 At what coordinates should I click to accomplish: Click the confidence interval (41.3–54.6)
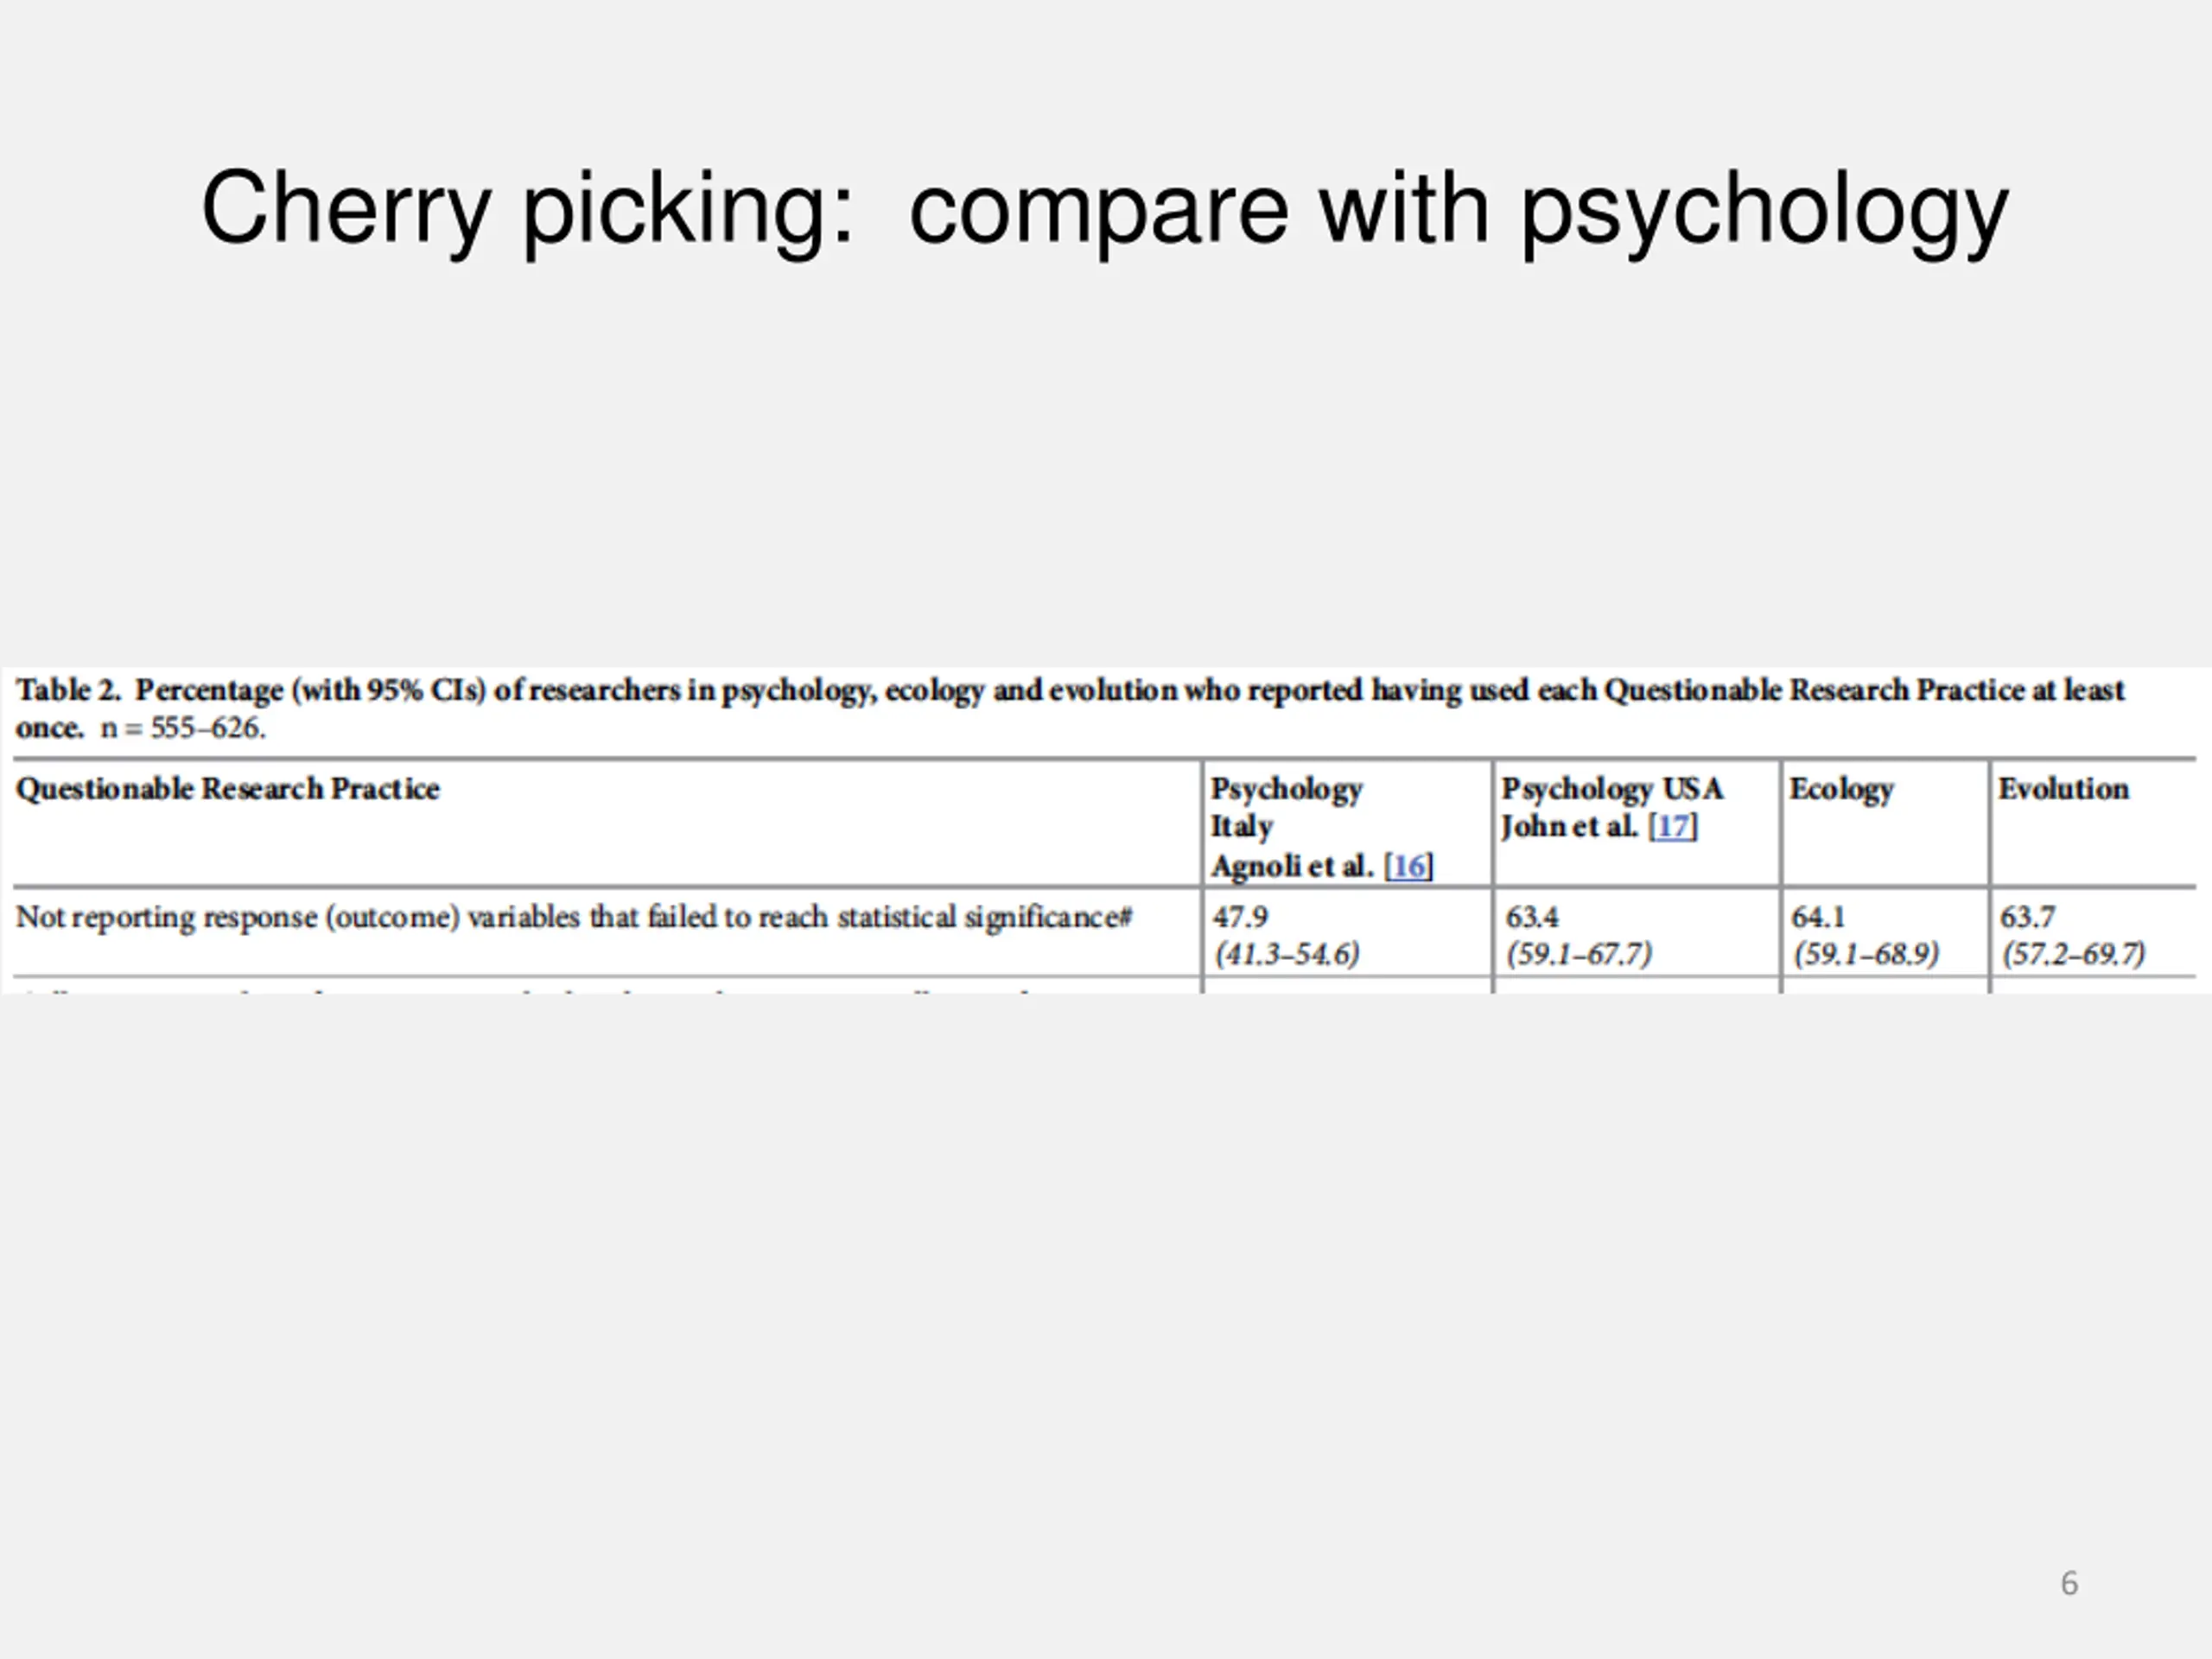click(x=1287, y=954)
